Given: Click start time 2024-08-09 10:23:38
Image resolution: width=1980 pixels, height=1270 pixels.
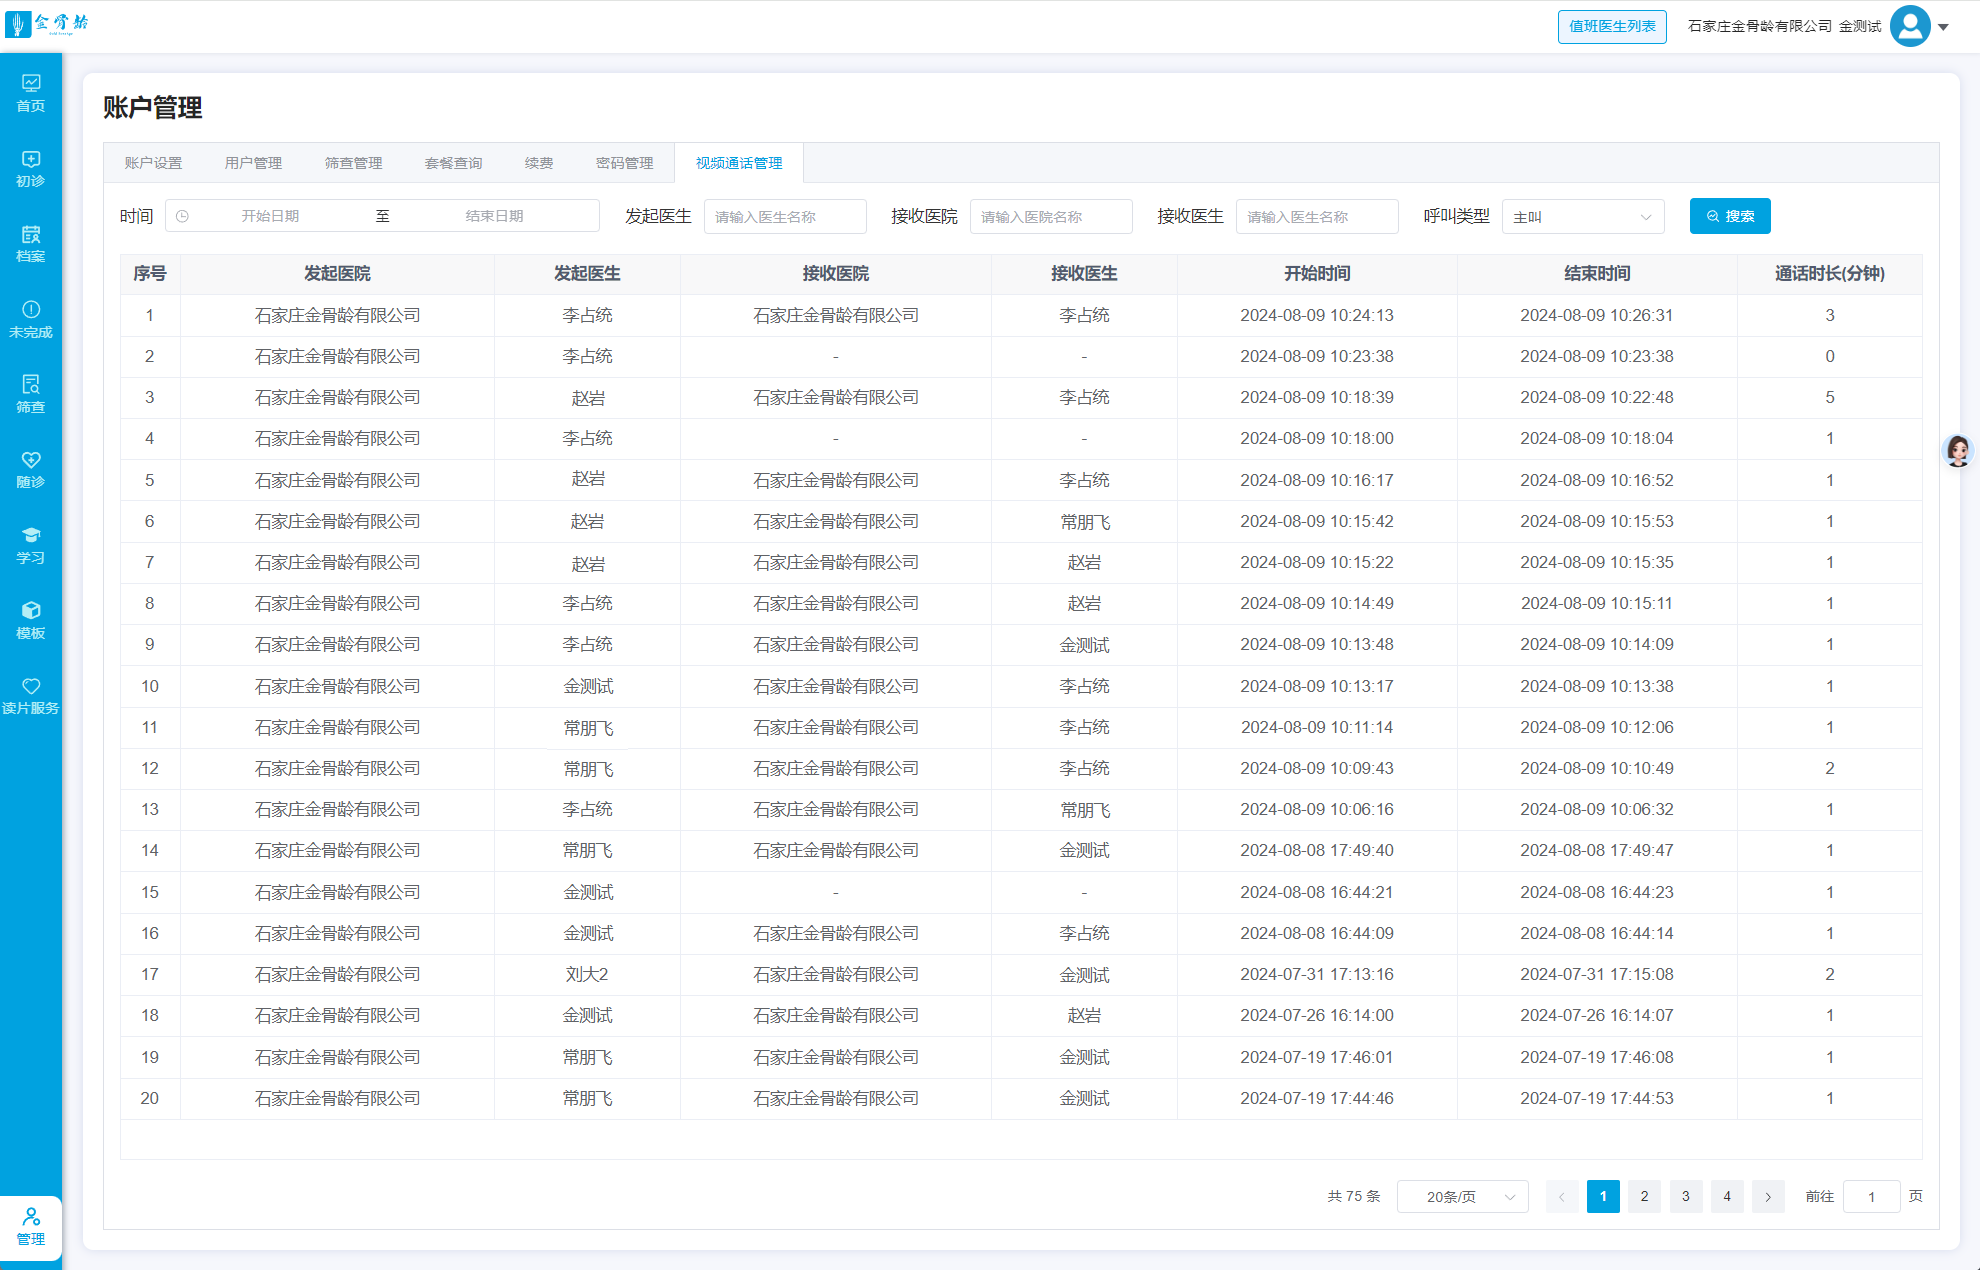Looking at the screenshot, I should pyautogui.click(x=1317, y=357).
